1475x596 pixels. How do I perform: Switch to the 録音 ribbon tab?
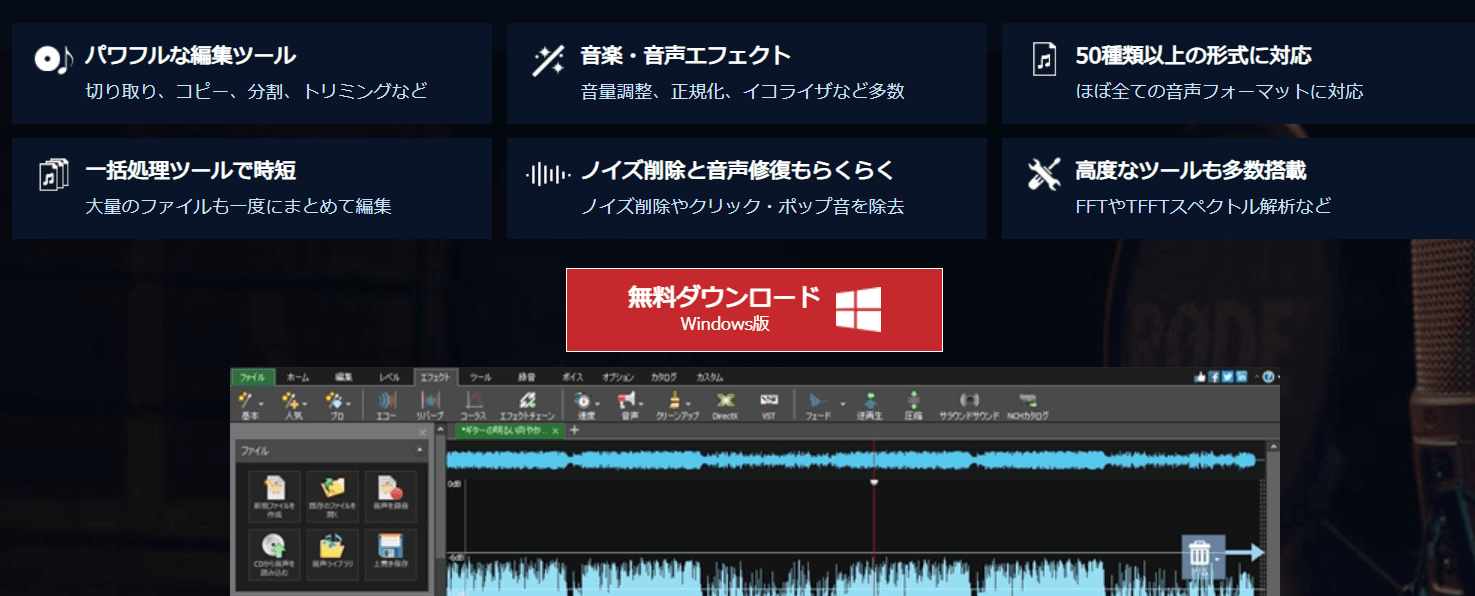[x=526, y=377]
